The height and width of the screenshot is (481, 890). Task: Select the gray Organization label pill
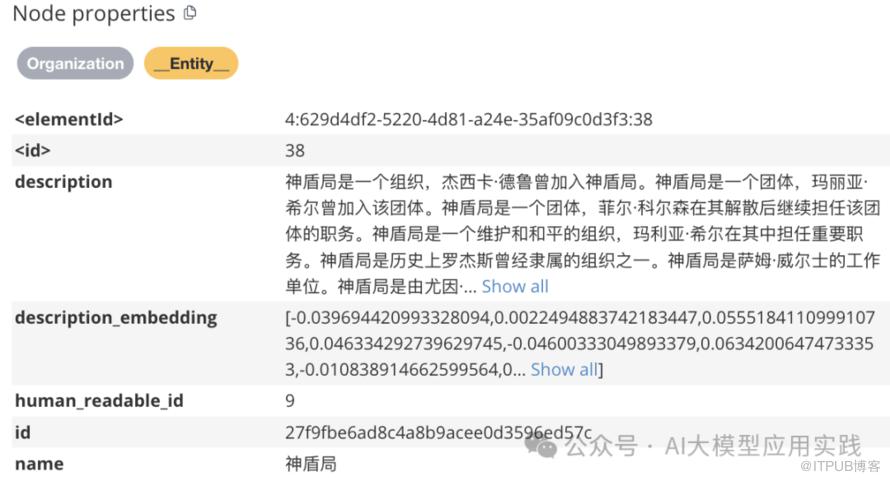pos(75,64)
